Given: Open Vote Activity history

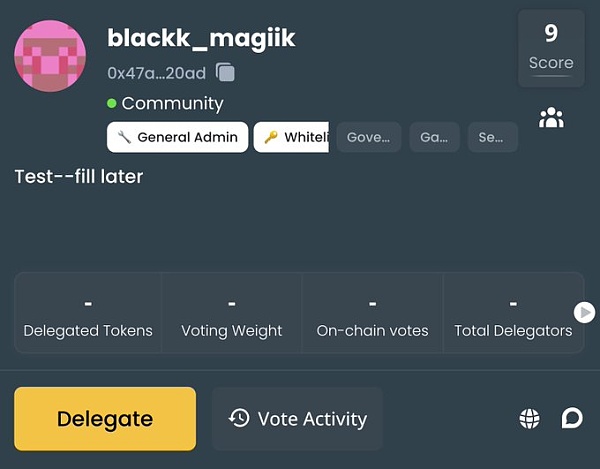Looking at the screenshot, I should [x=297, y=419].
